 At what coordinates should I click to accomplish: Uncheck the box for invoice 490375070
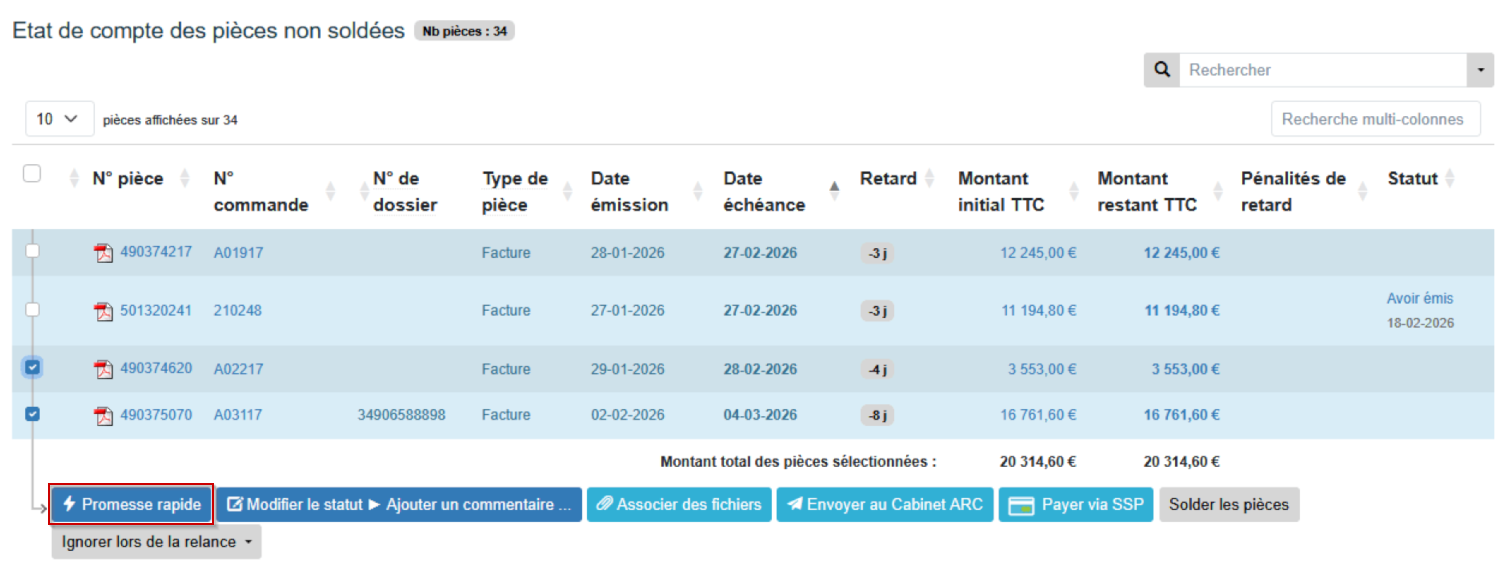point(32,413)
